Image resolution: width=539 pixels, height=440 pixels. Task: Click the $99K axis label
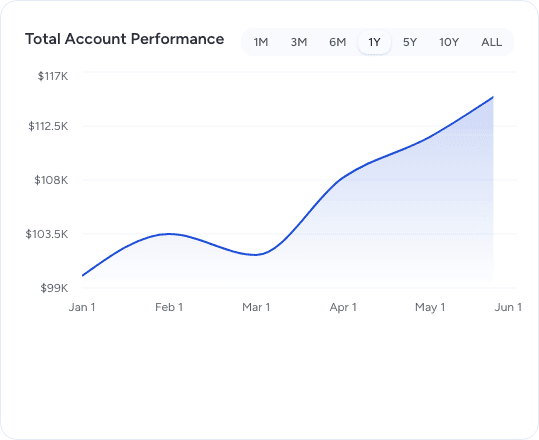coord(54,288)
